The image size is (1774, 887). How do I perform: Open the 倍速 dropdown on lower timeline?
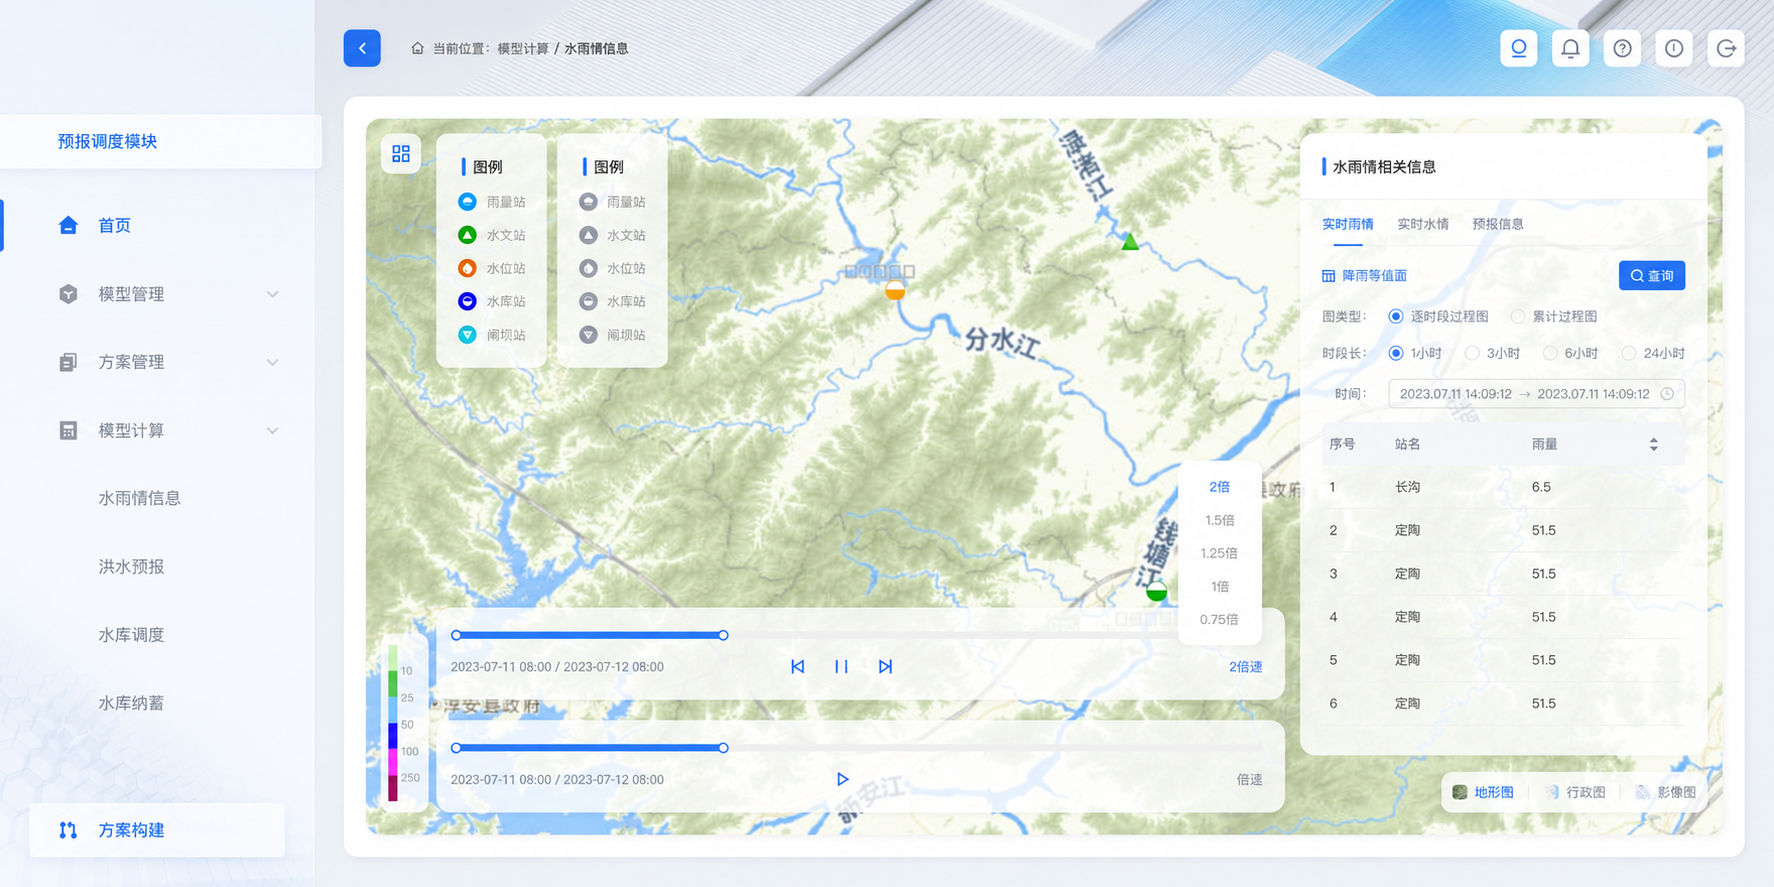[x=1249, y=779]
